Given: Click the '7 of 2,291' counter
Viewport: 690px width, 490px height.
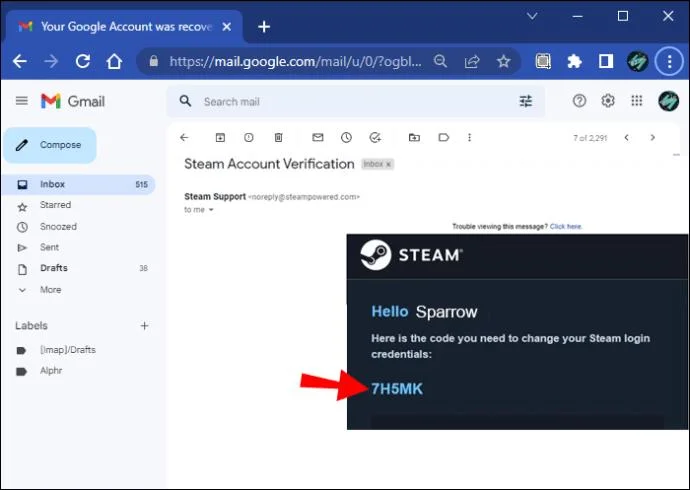Looking at the screenshot, I should coord(590,138).
